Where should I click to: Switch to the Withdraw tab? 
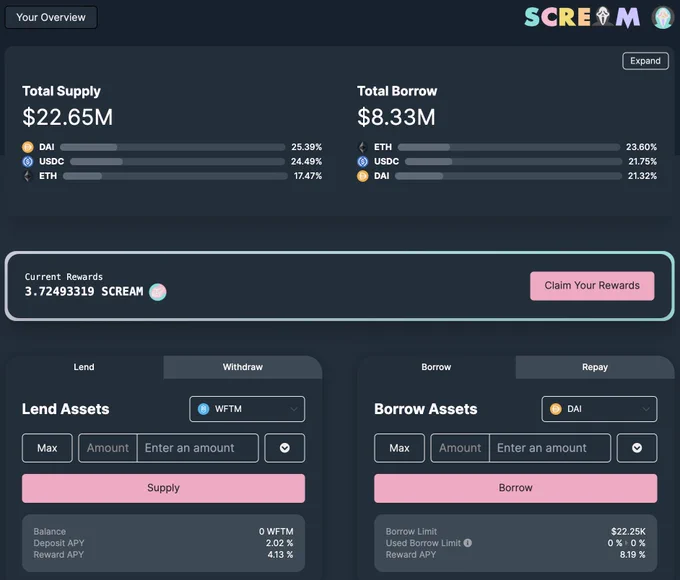click(243, 367)
